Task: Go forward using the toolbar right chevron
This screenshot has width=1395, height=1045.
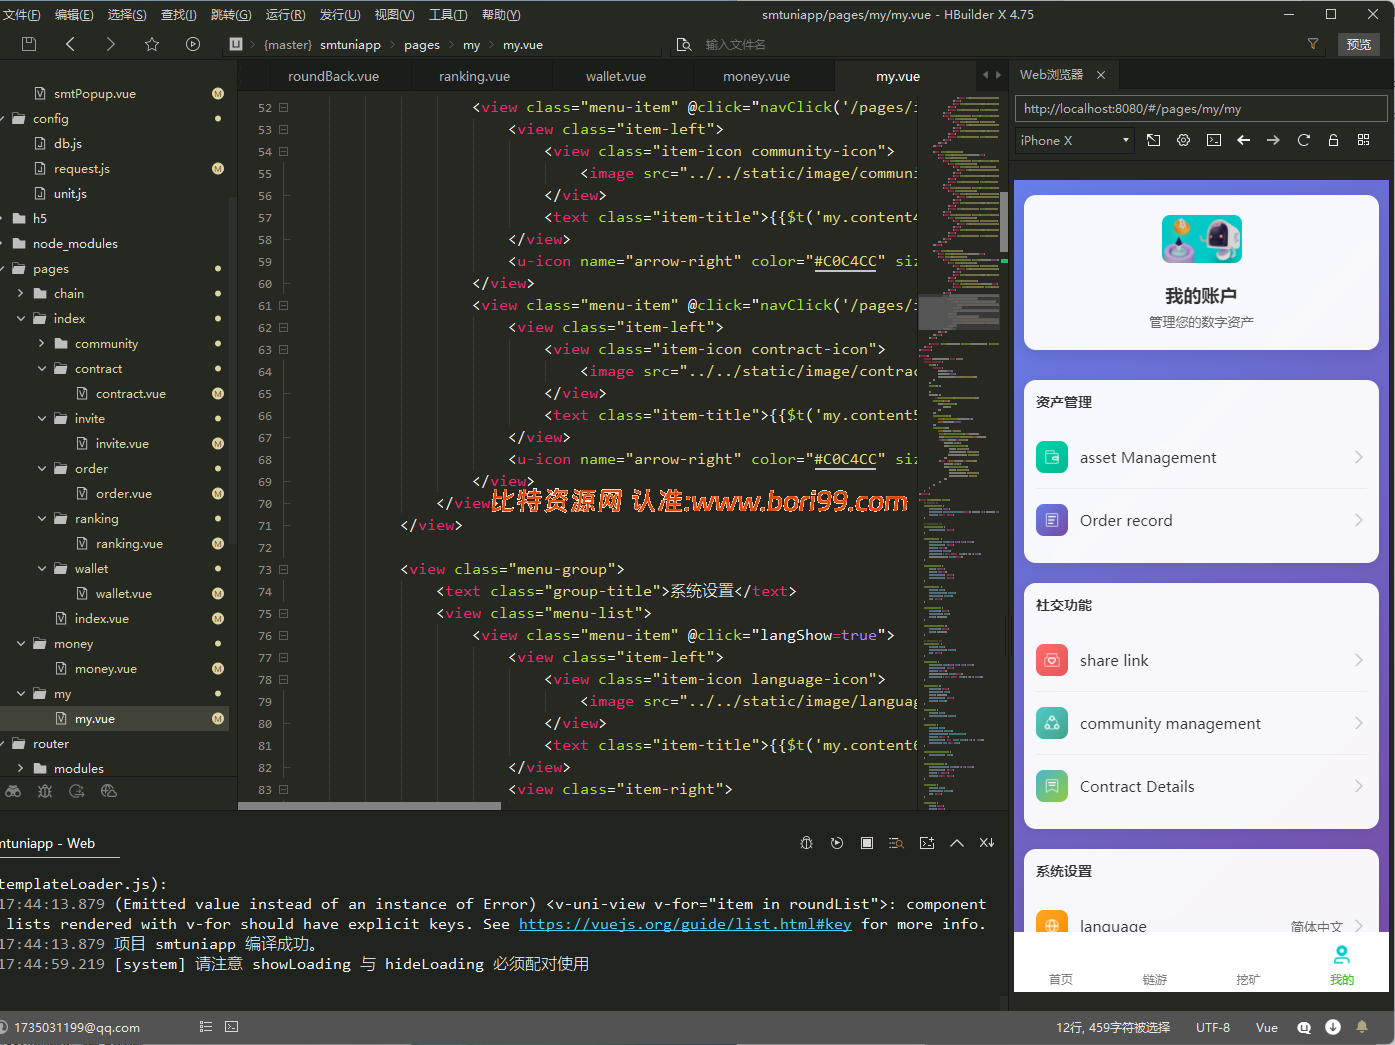Action: (110, 44)
